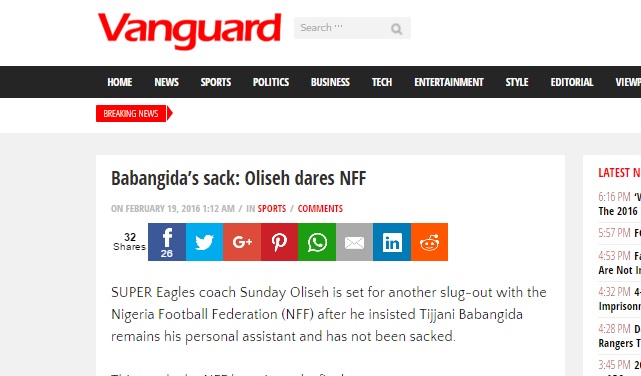Share article on Facebook
This screenshot has height=376, width=641.
[x=167, y=242]
